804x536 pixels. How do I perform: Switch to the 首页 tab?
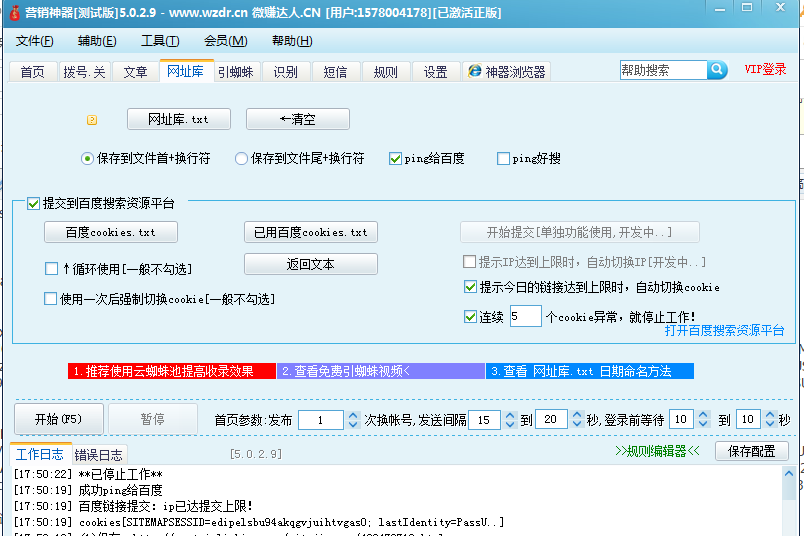coord(33,71)
